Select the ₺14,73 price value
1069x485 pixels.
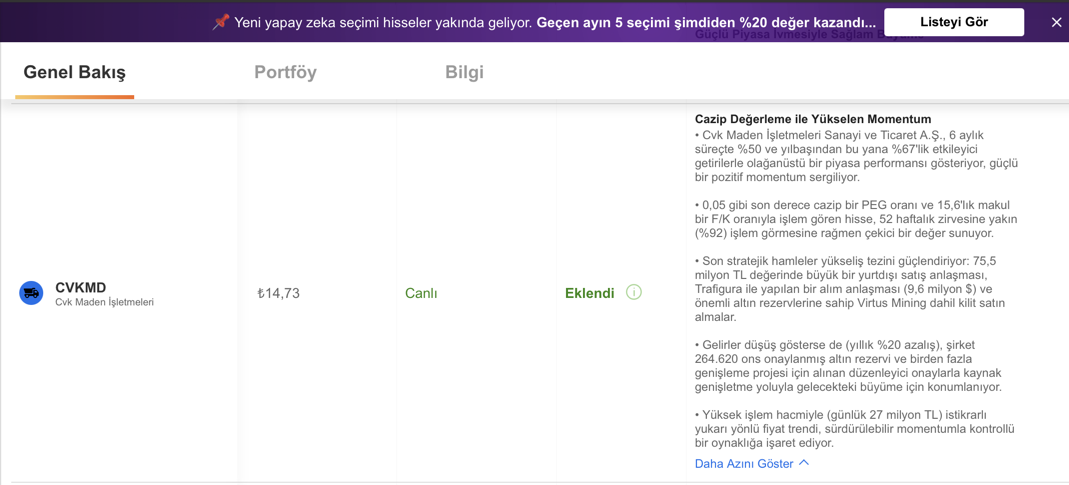(277, 293)
